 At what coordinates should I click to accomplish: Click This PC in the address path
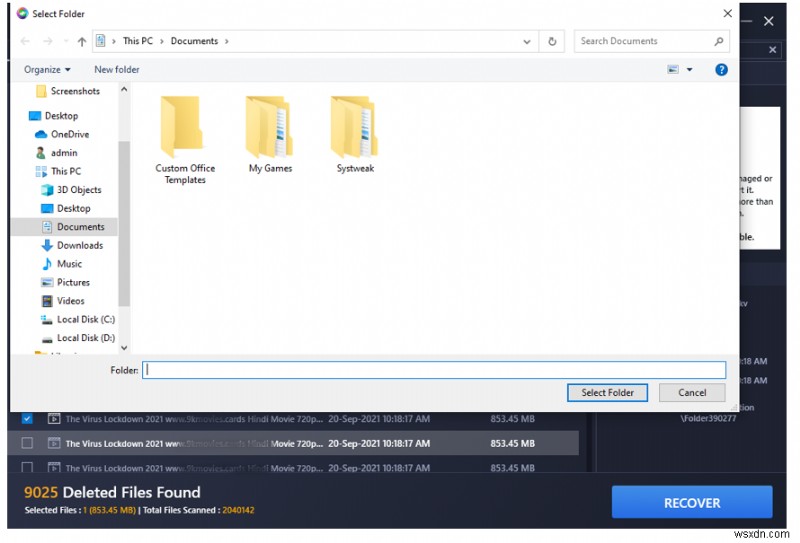click(x=138, y=41)
